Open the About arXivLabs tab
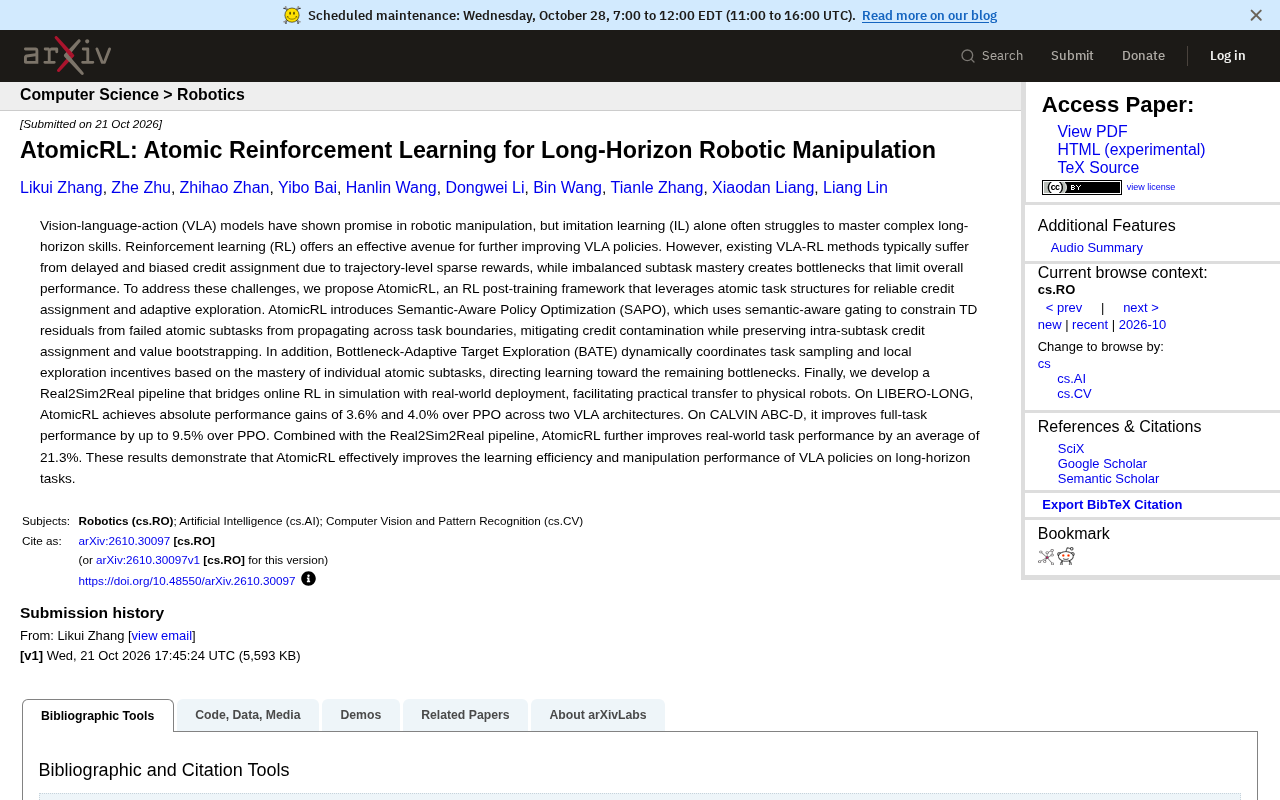 tap(598, 715)
